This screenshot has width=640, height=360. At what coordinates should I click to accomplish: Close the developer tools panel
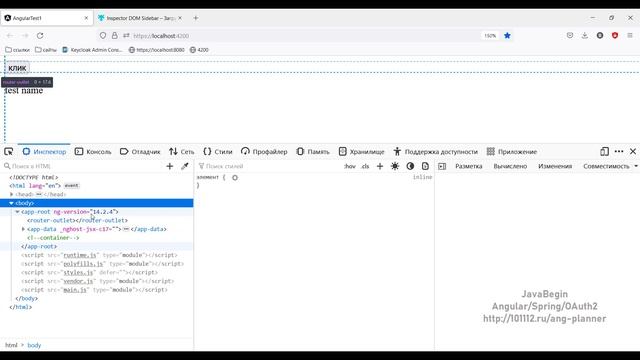633,151
